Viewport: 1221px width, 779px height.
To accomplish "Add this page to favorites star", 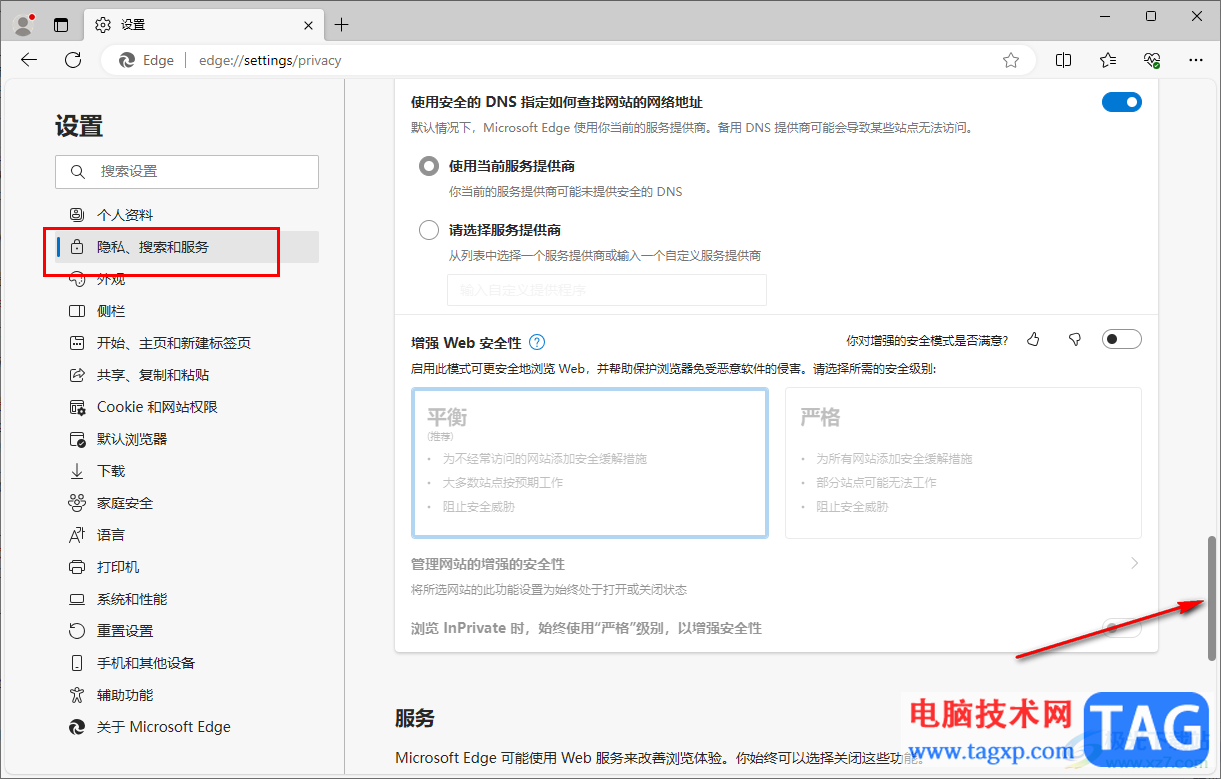I will click(x=1011, y=60).
